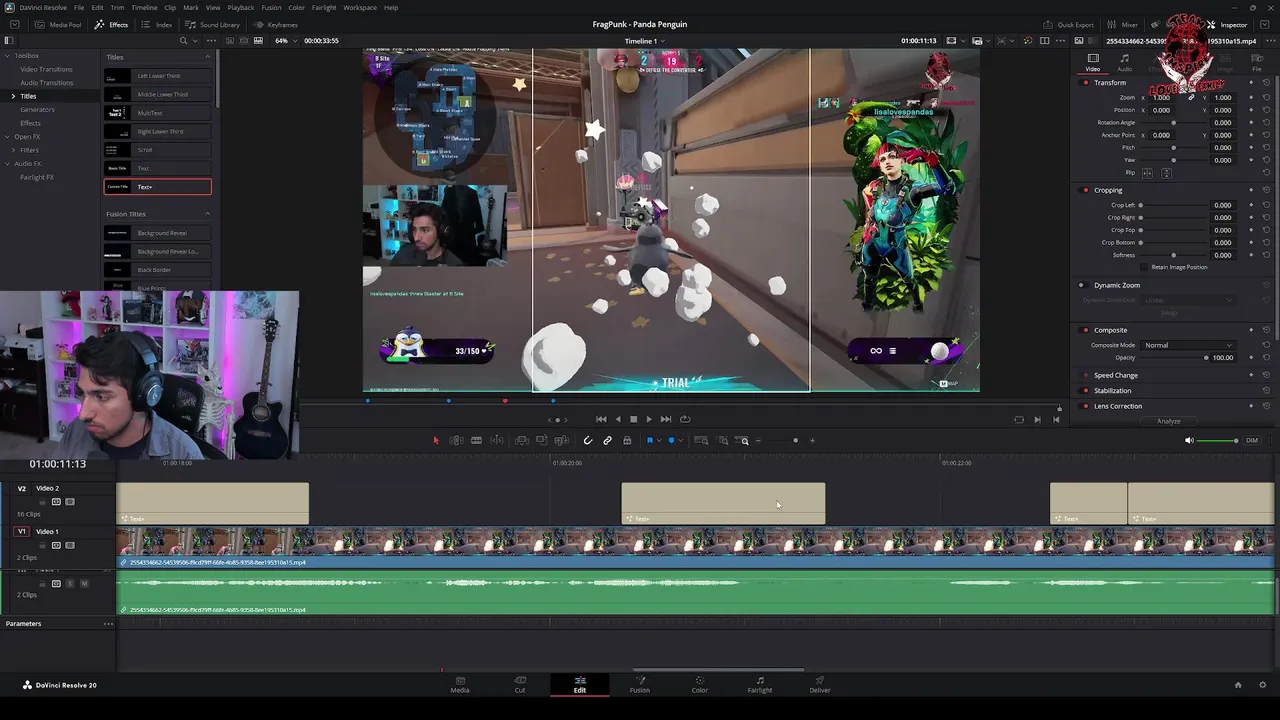Add keyframe for Opacity
Screen dimensions: 1280x720
tap(1251, 357)
